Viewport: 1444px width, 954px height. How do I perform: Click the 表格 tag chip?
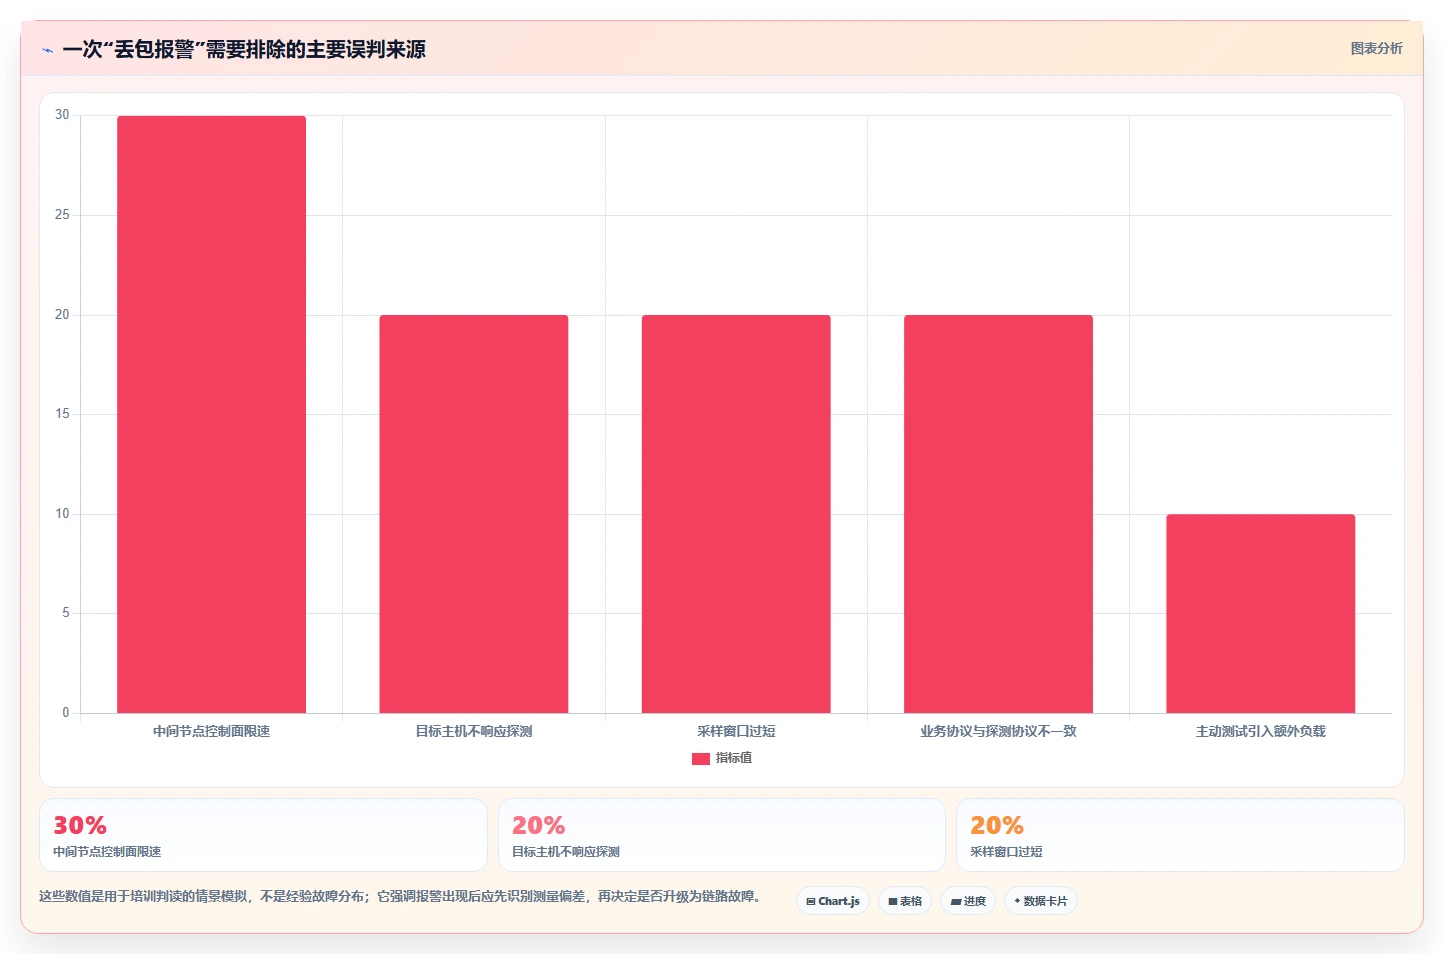(x=905, y=901)
